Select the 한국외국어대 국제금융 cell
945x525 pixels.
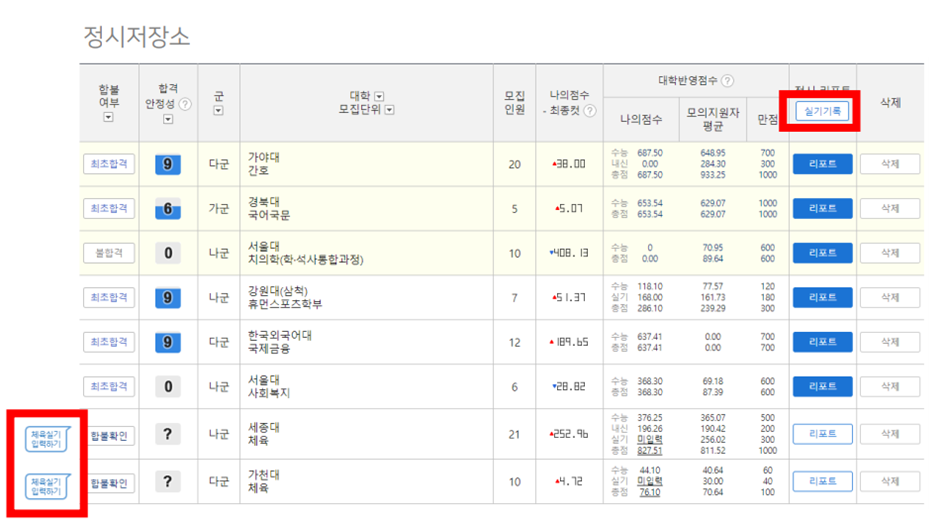[366, 342]
